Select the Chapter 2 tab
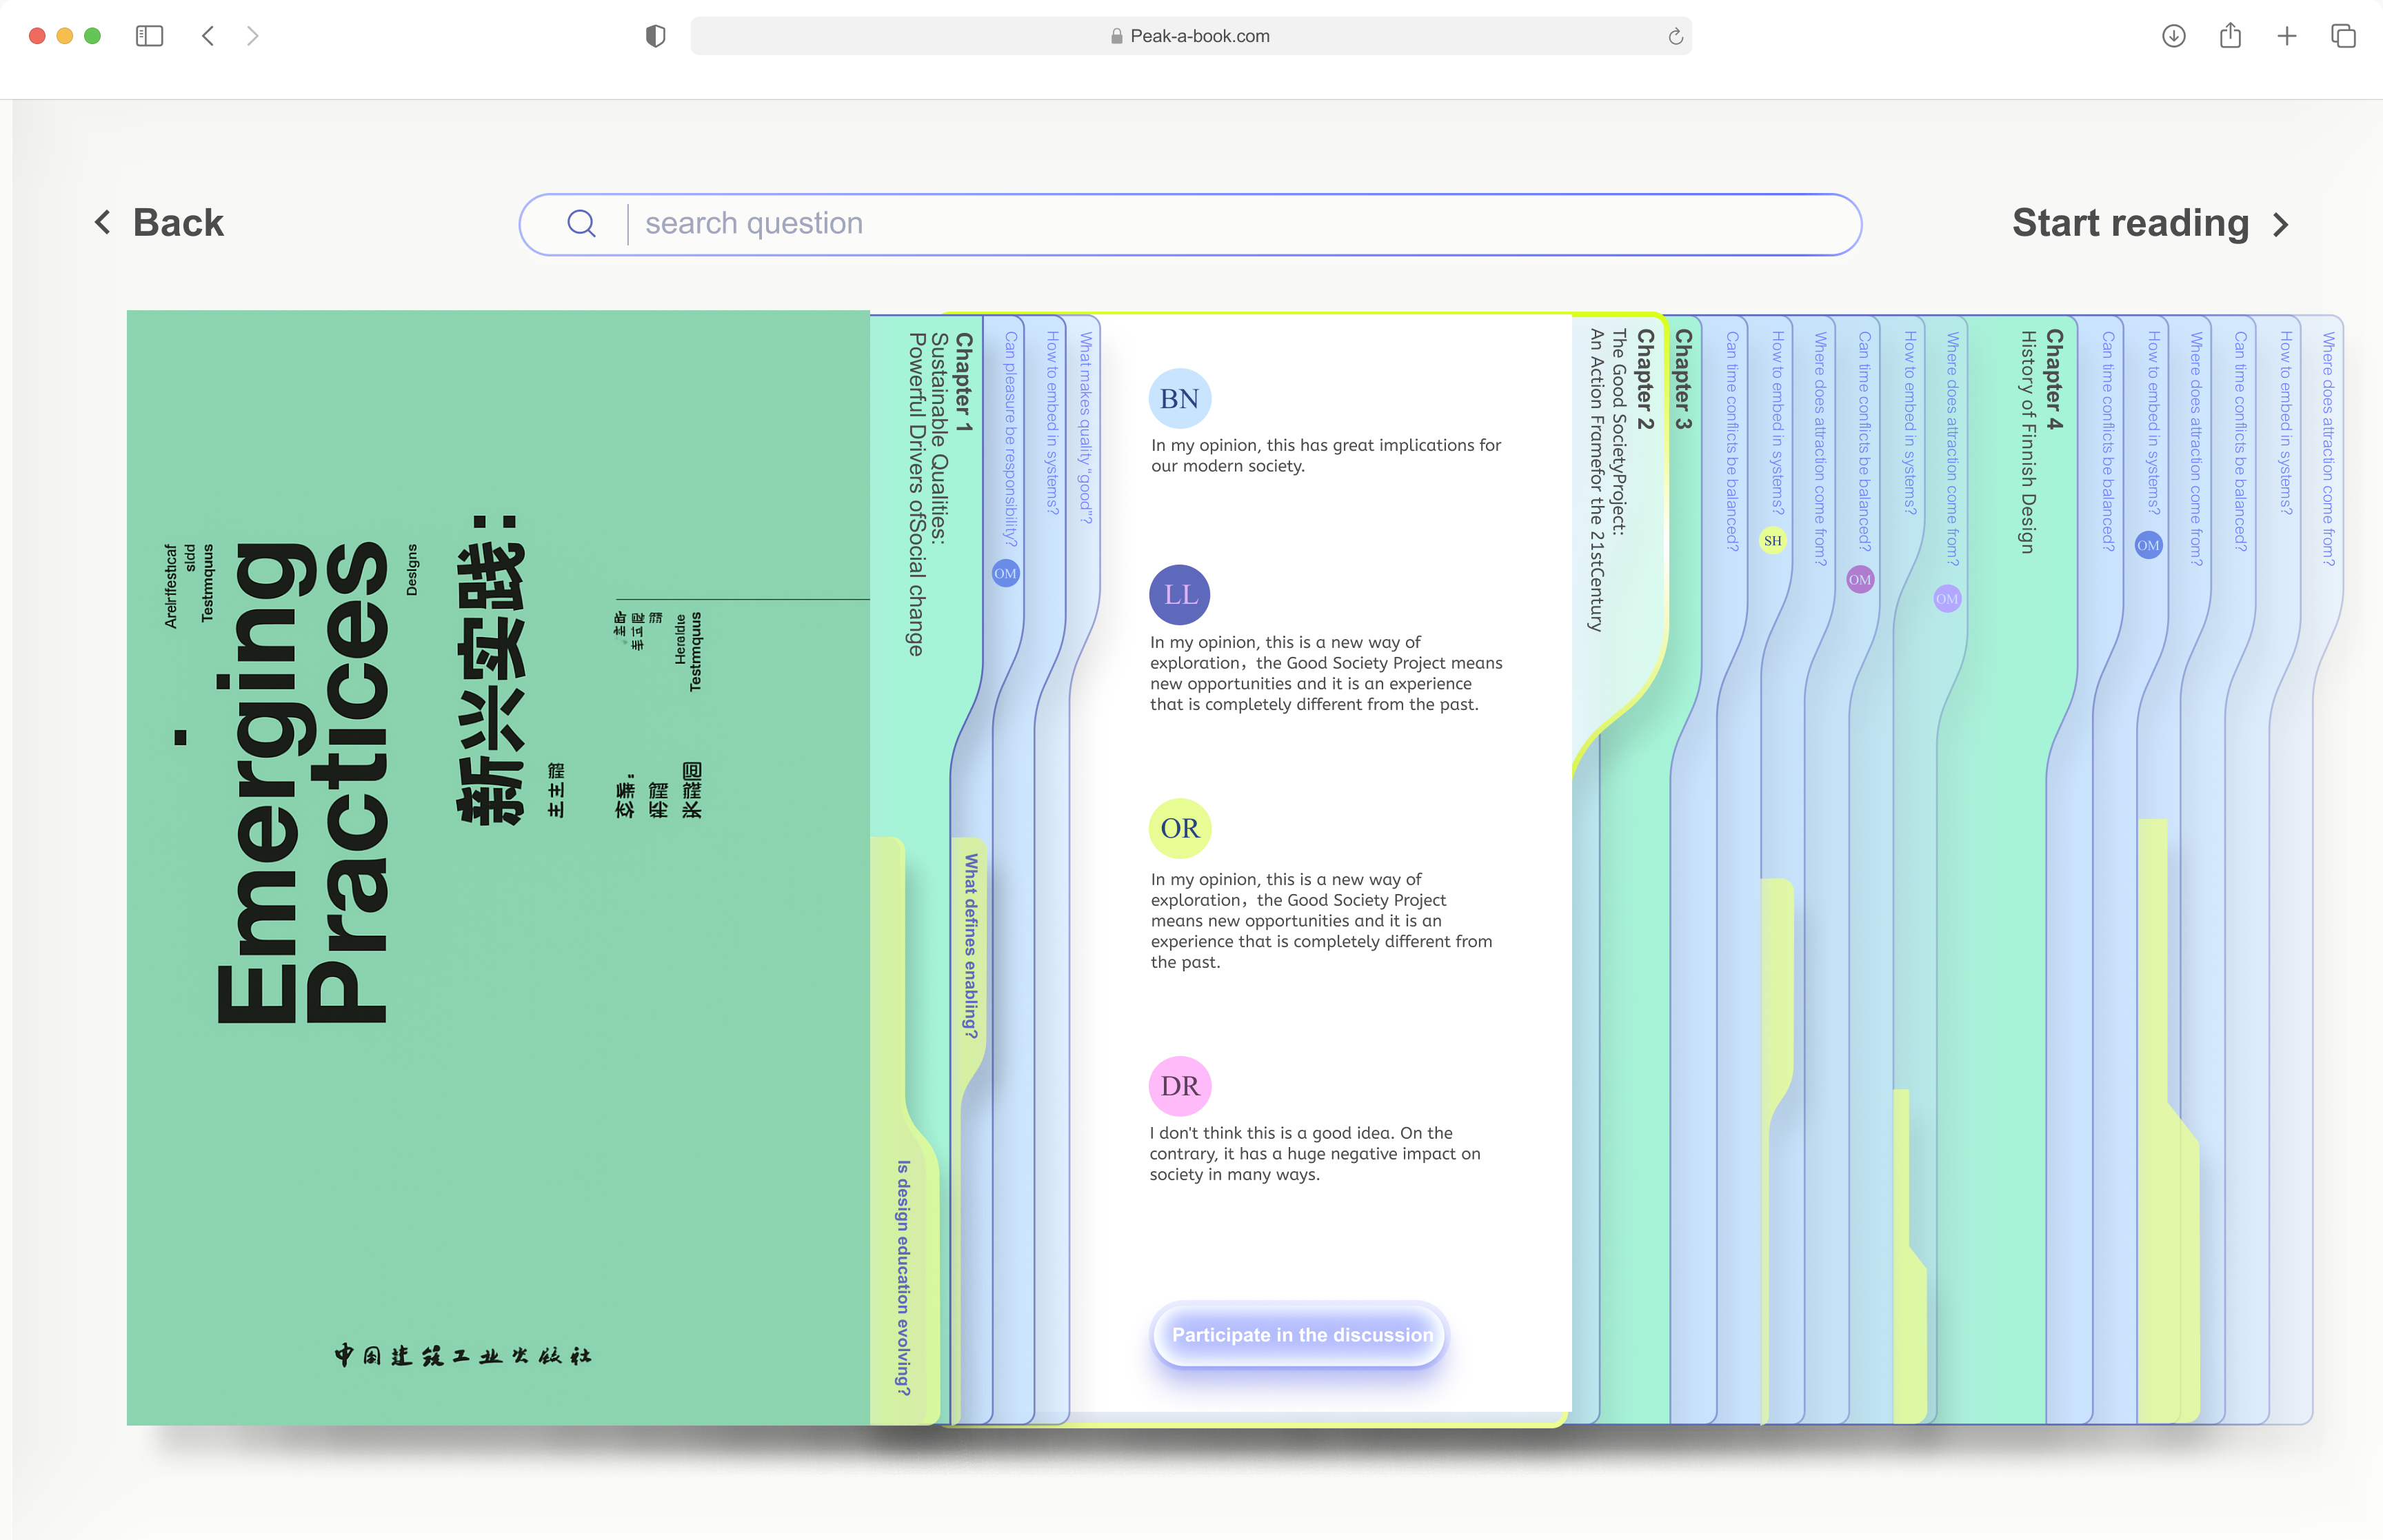 1644,381
